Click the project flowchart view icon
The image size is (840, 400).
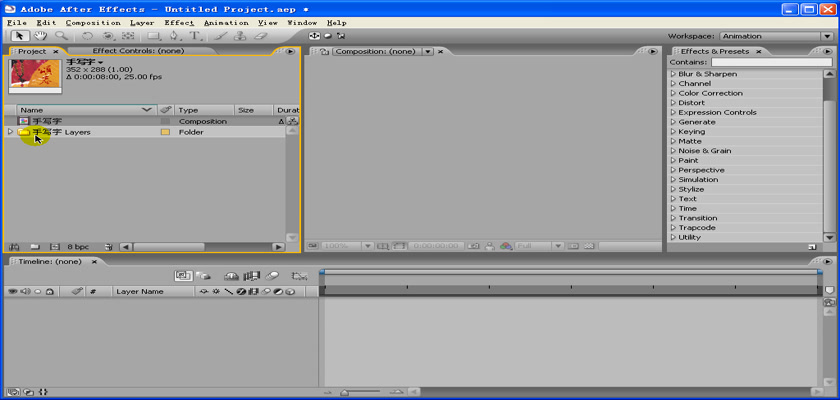point(292,122)
